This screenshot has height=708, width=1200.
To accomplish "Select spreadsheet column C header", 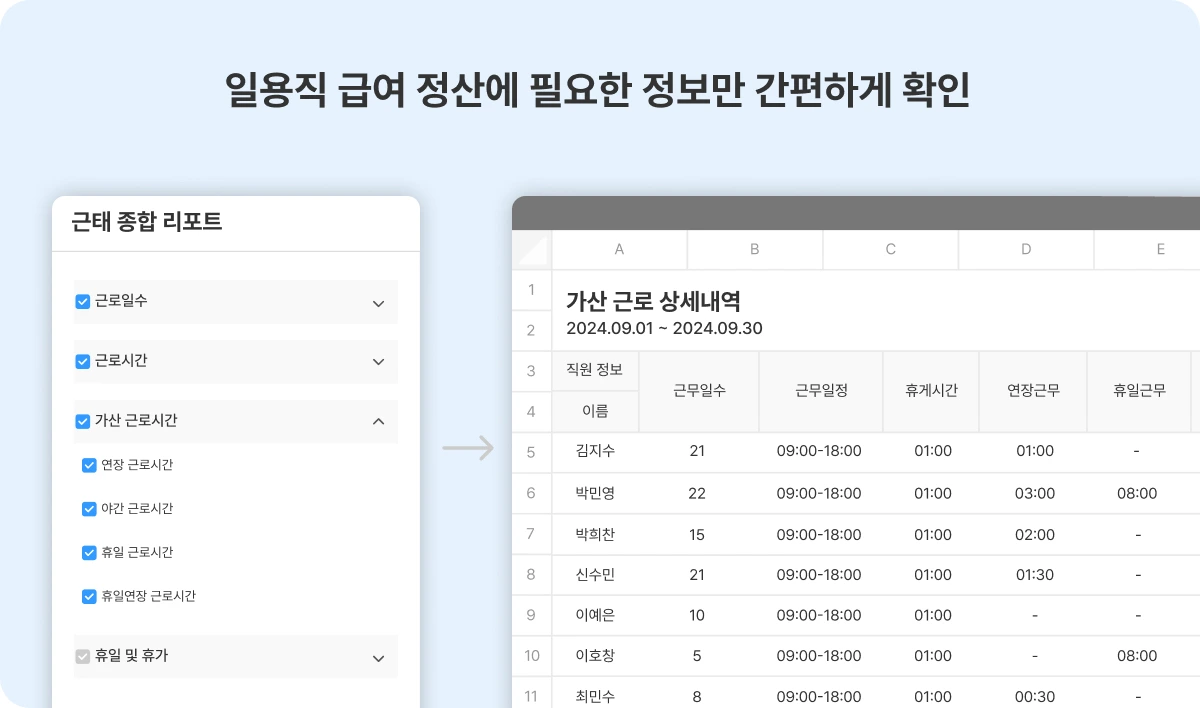I will coord(889,249).
